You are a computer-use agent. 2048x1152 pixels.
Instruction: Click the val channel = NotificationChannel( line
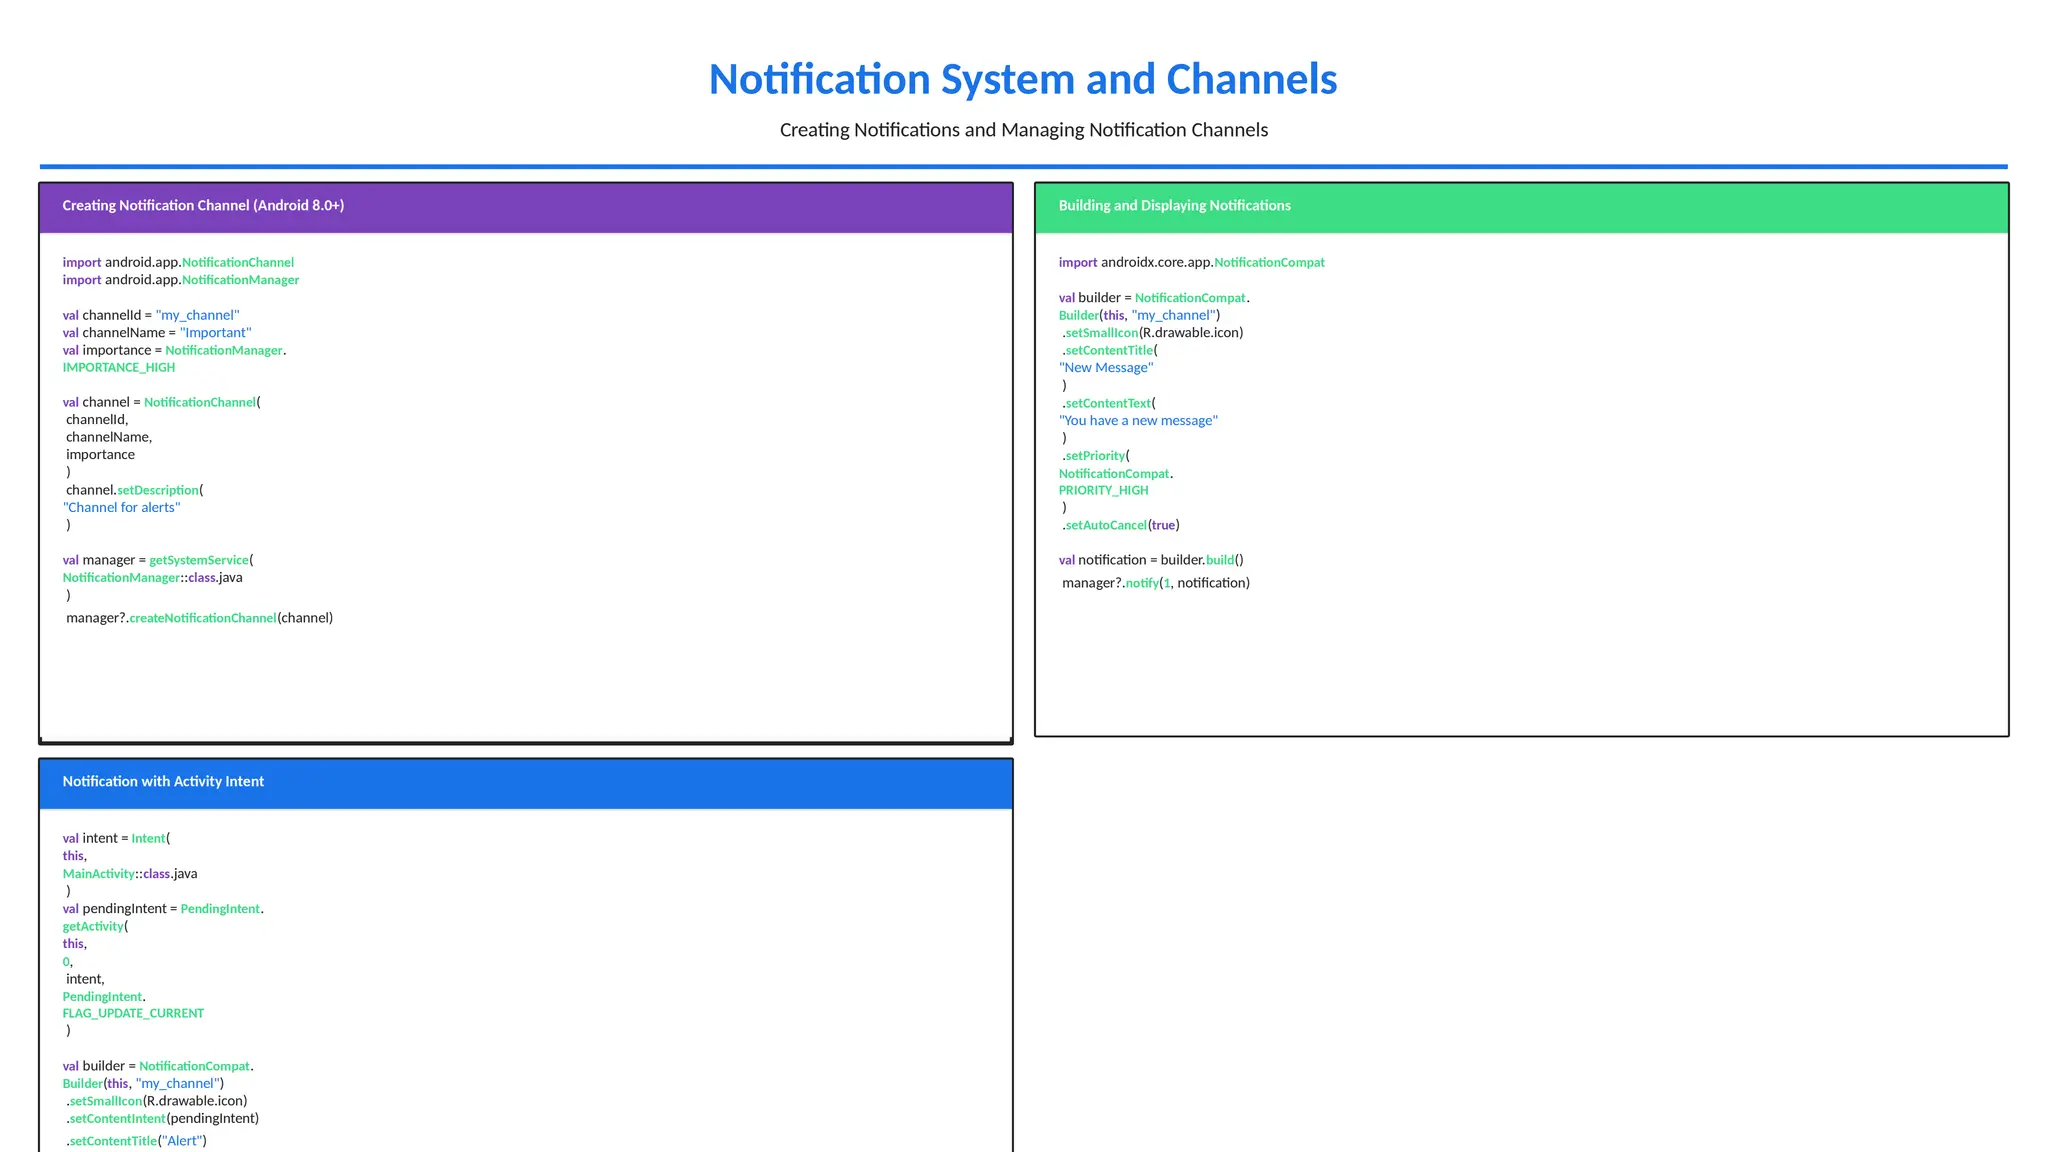pyautogui.click(x=161, y=402)
